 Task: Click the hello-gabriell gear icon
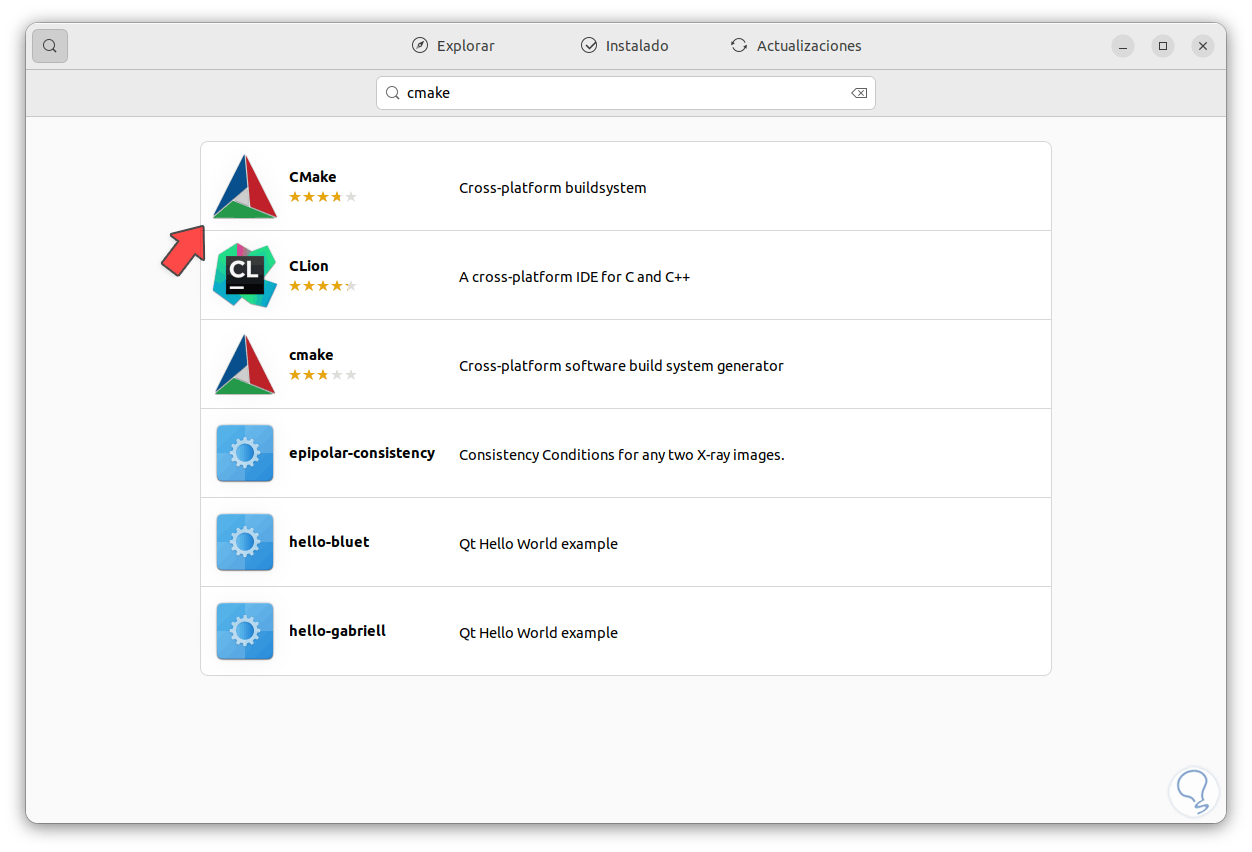click(x=245, y=631)
